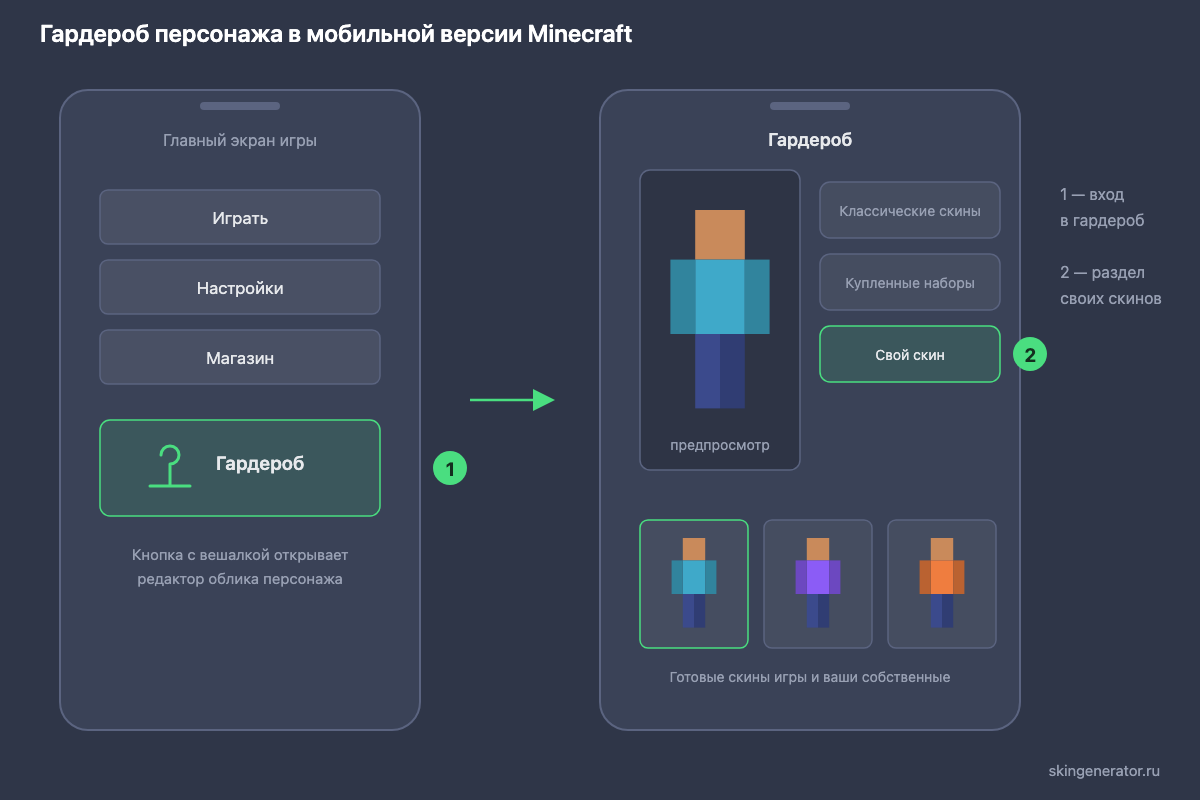
Task: Click the title Гардероб персонажа в мобильной версии Minecraft
Action: pos(336,35)
